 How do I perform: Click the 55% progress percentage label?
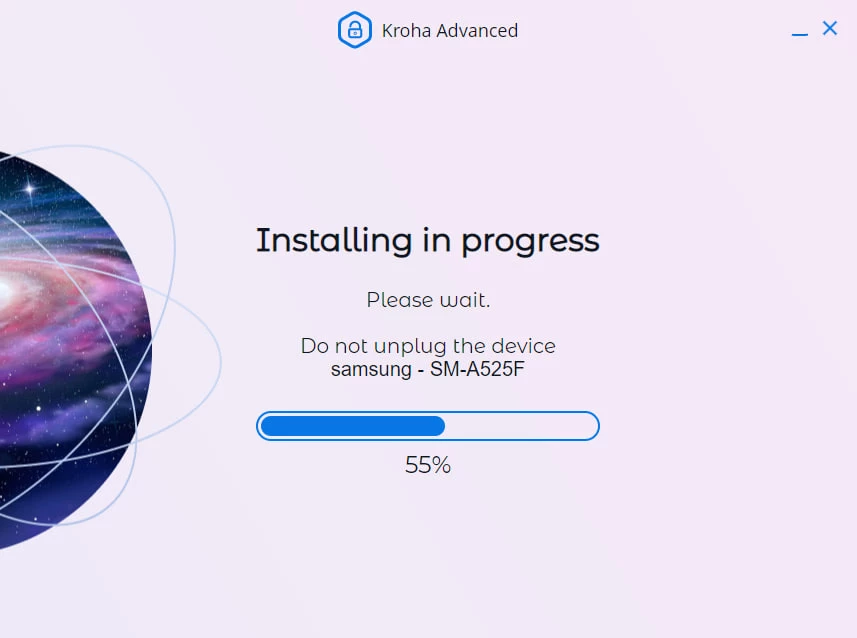pyautogui.click(x=428, y=465)
